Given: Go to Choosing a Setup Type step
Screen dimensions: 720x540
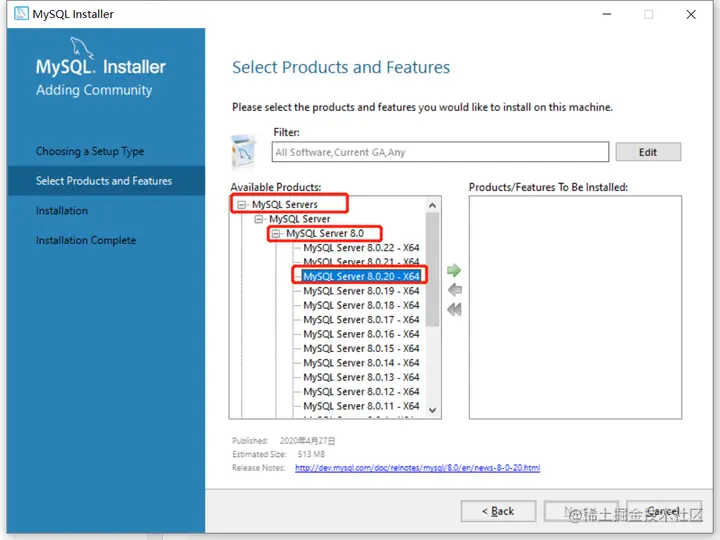Looking at the screenshot, I should click(x=90, y=151).
